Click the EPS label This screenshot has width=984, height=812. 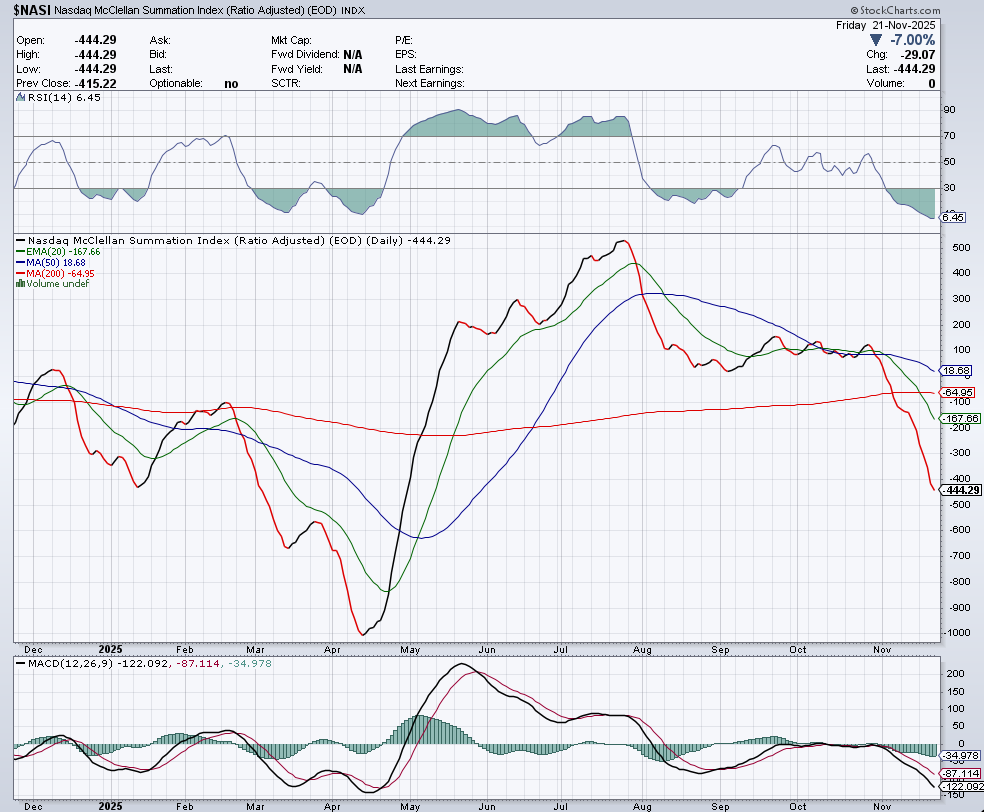click(x=405, y=55)
